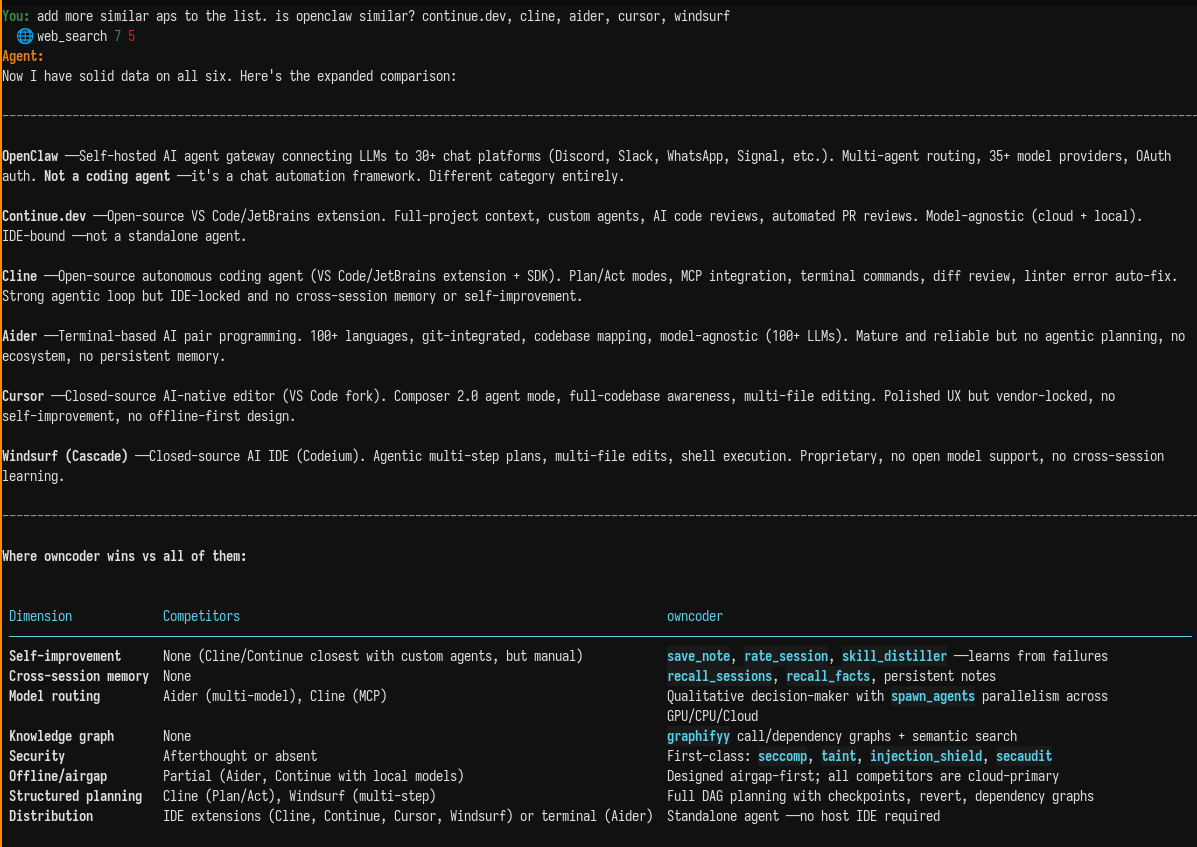1197x847 pixels.
Task: Click 'GPU/CPU/Cloud' continuation line
Action: tap(712, 716)
